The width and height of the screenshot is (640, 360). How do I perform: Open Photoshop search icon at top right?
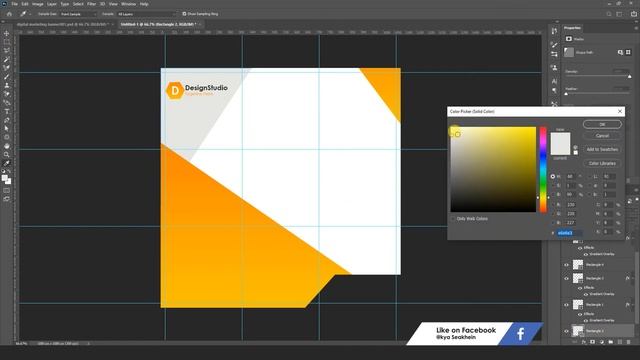tap(609, 14)
